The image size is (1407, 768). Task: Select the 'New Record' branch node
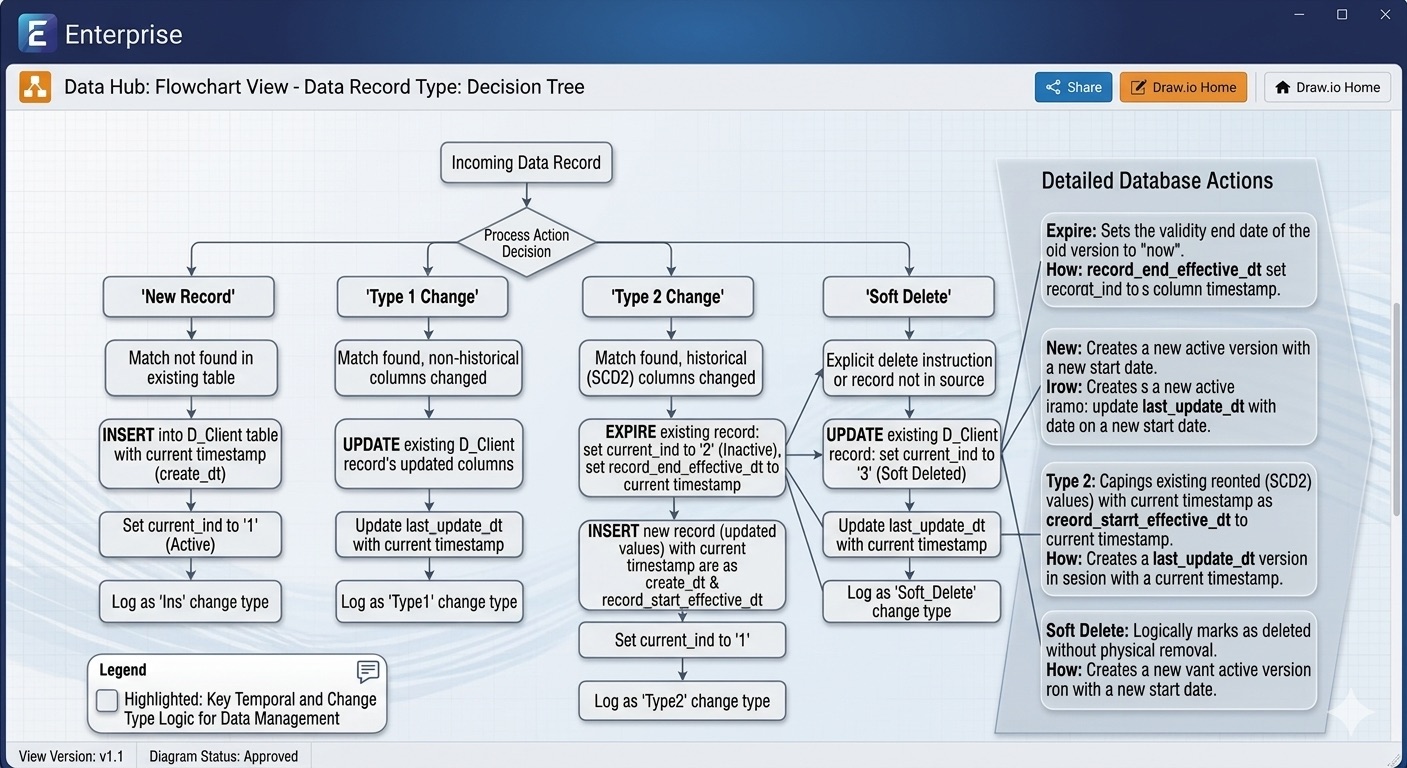tap(189, 296)
